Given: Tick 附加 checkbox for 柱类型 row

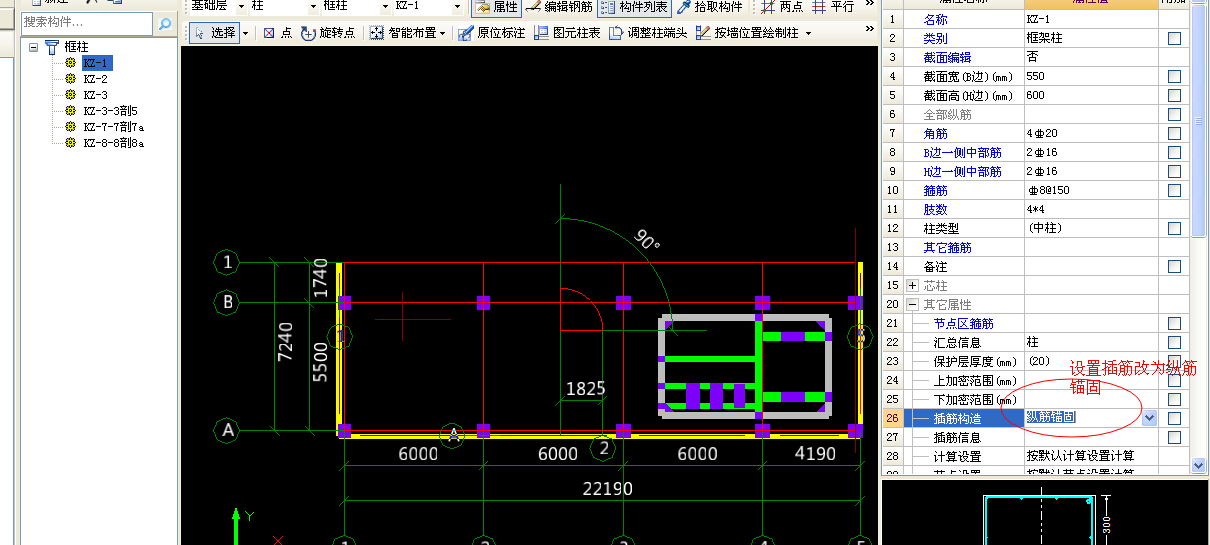Looking at the screenshot, I should click(1174, 228).
